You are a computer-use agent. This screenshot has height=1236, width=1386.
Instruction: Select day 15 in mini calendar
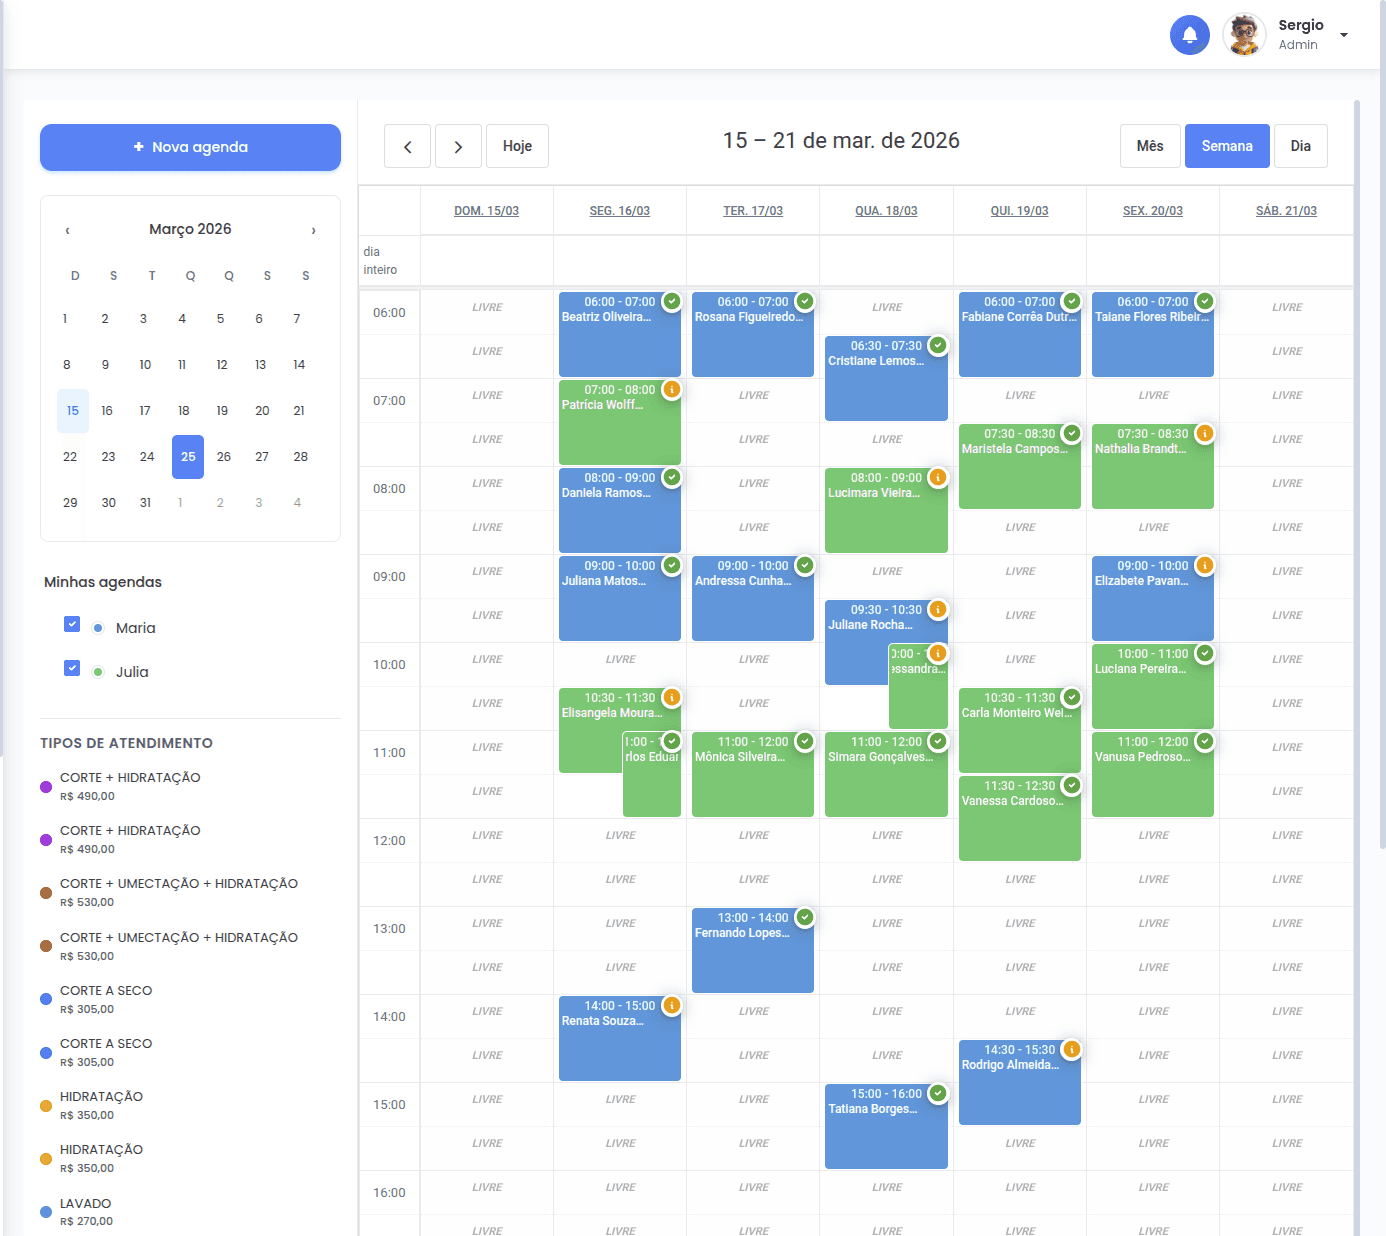(x=73, y=411)
